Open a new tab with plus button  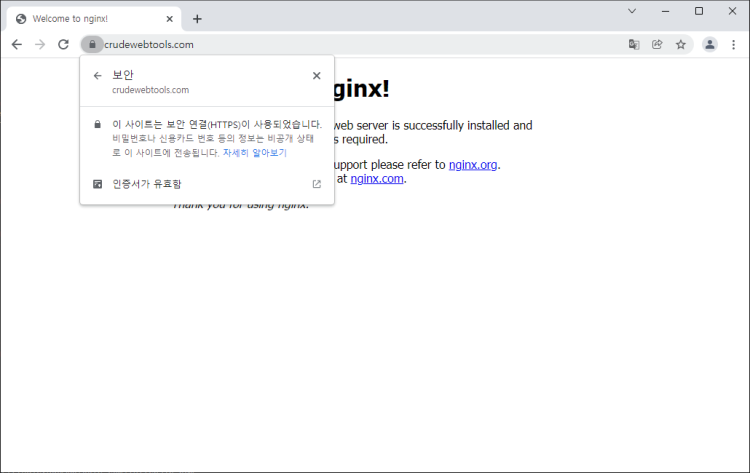point(197,19)
